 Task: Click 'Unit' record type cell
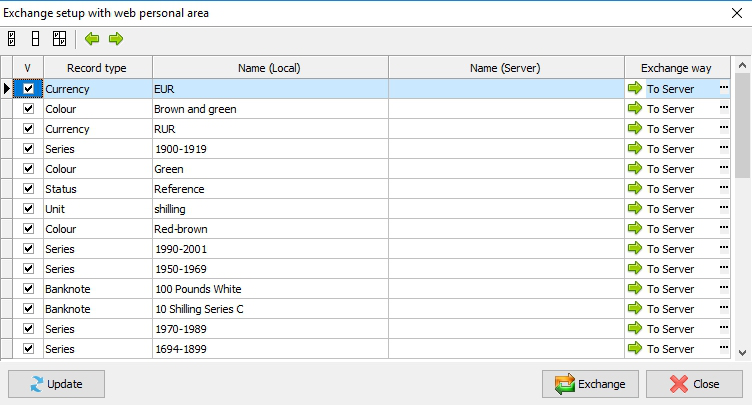pos(97,209)
